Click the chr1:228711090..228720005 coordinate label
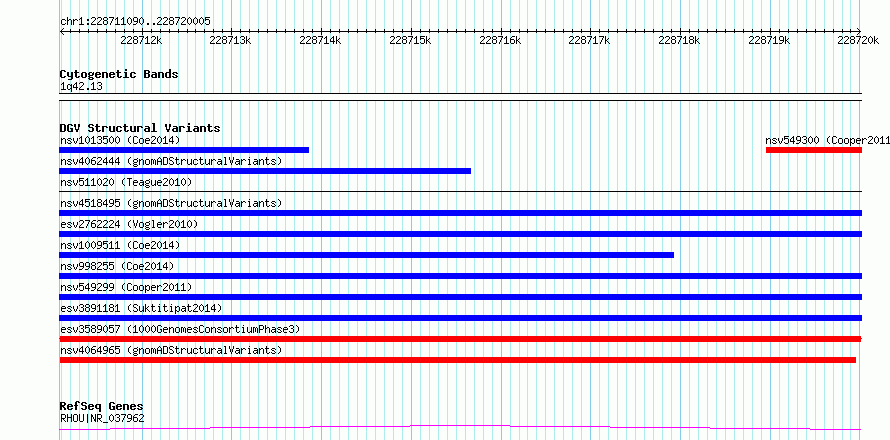 pos(135,22)
